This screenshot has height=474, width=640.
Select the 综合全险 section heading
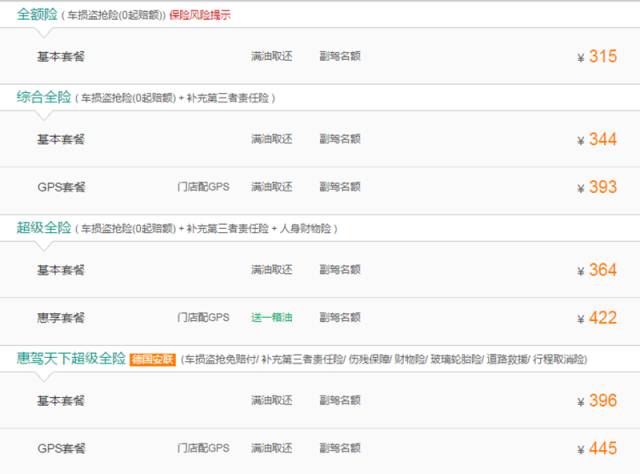tap(44, 97)
